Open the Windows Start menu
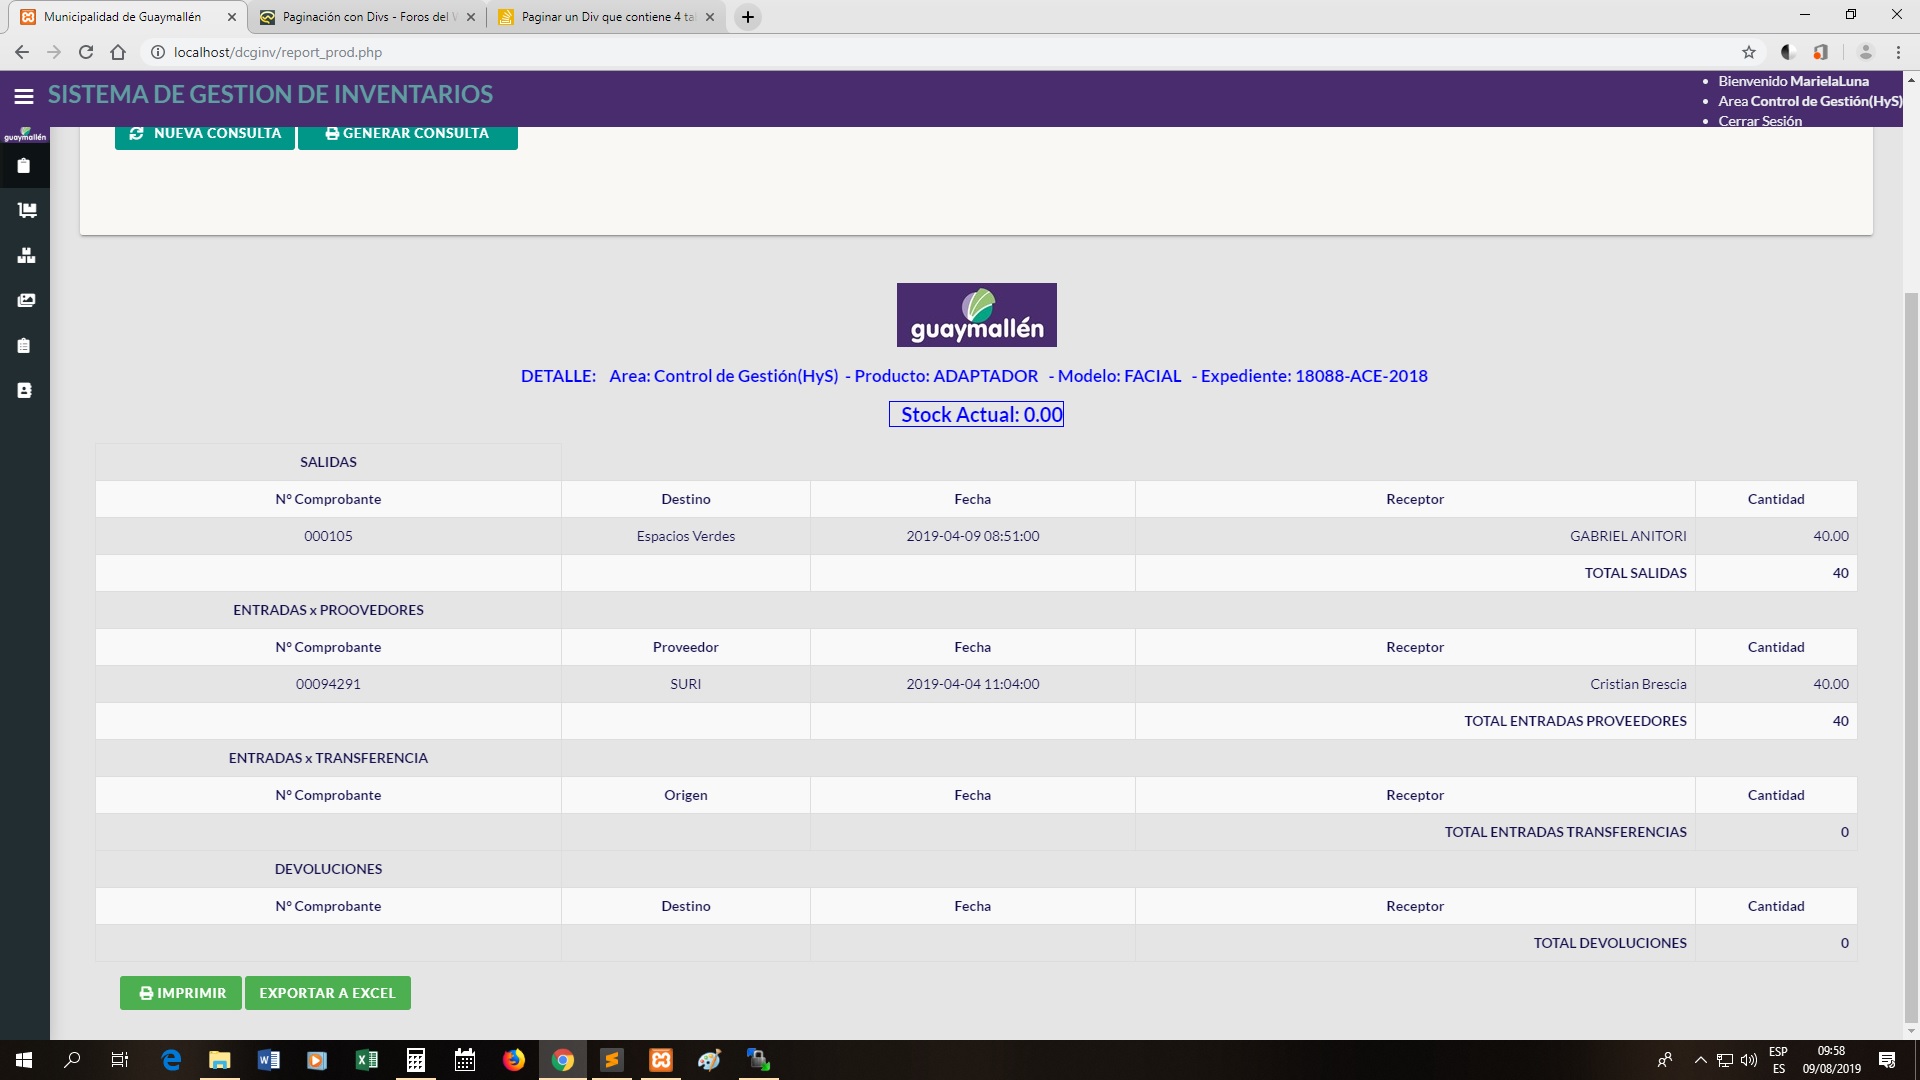Screen dimensions: 1920x1080 coord(24,1060)
